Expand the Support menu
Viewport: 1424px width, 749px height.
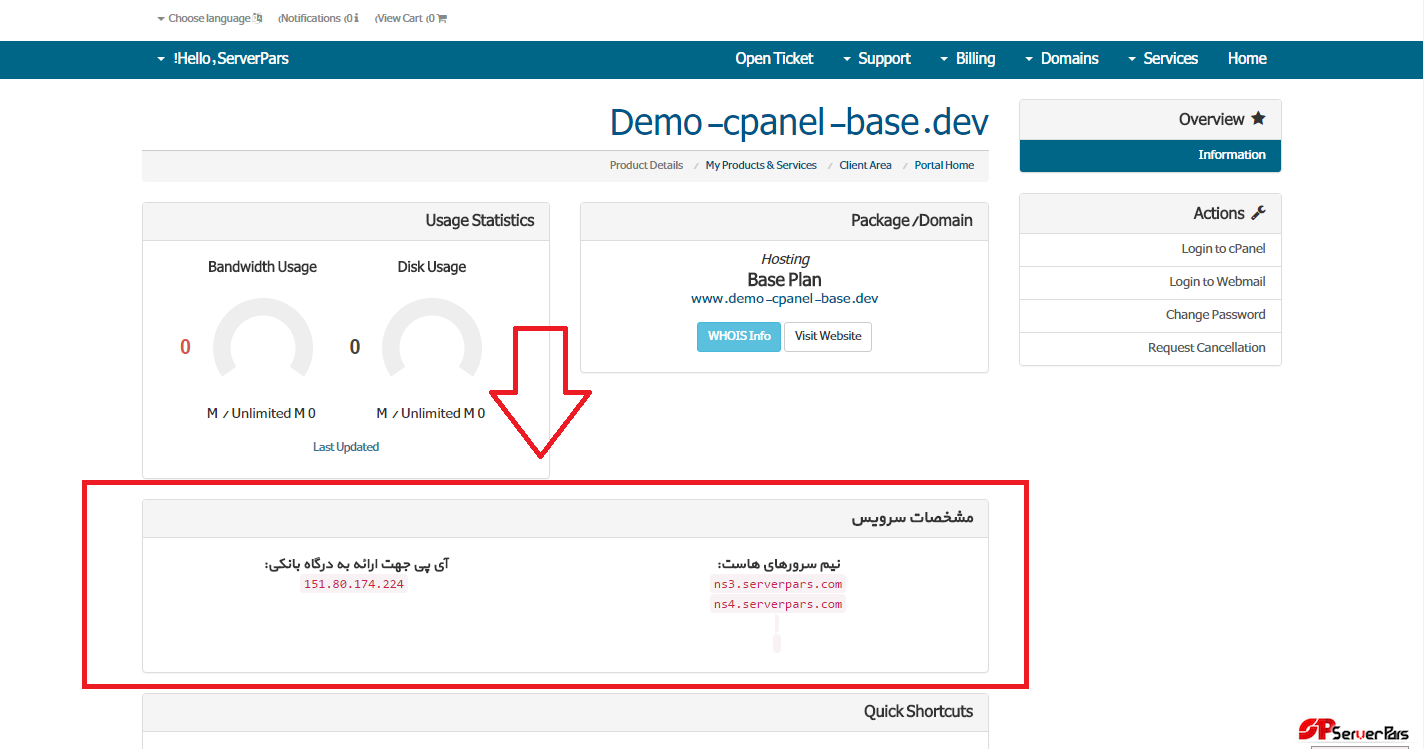pyautogui.click(x=877, y=59)
